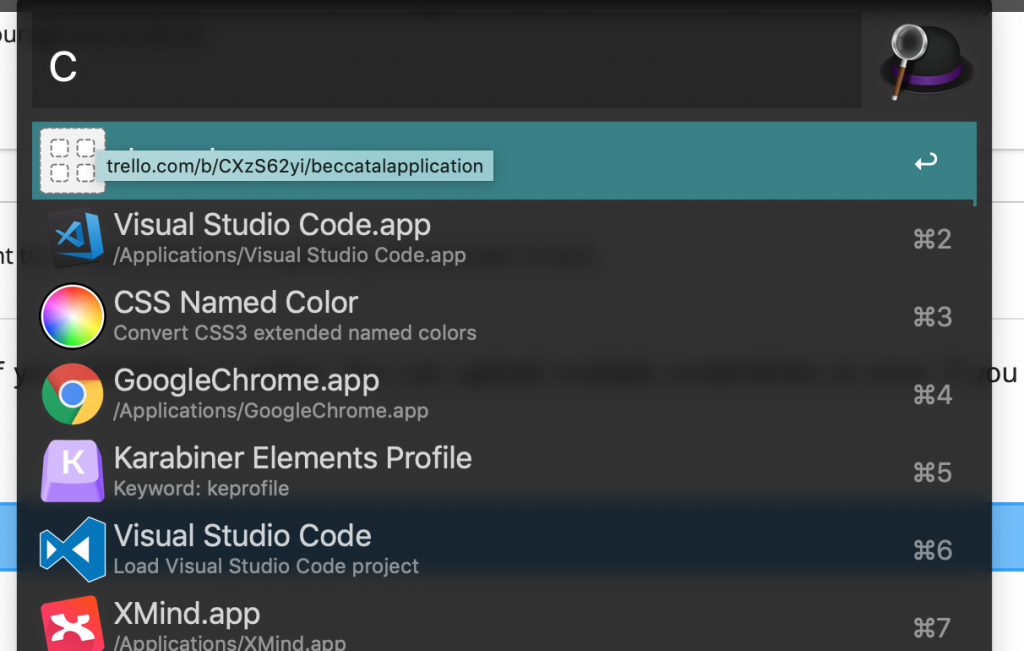Image resolution: width=1024 pixels, height=651 pixels.
Task: Click the ⌘6 shortcut label
Action: click(x=932, y=550)
